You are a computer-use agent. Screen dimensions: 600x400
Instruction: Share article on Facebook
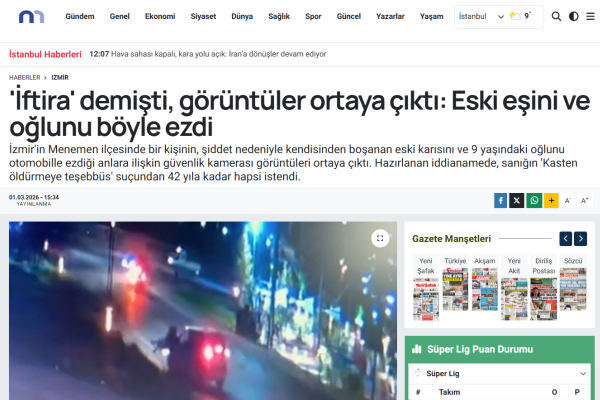tap(500, 200)
